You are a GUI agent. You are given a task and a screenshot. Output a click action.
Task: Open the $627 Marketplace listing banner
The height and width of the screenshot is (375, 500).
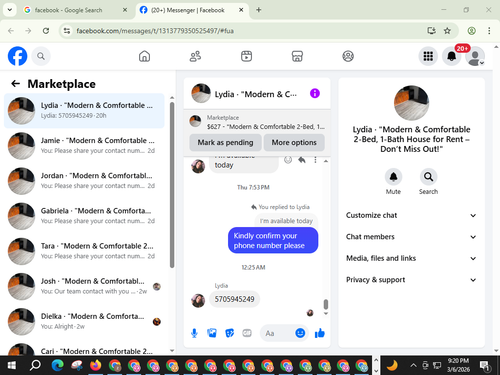click(x=257, y=122)
